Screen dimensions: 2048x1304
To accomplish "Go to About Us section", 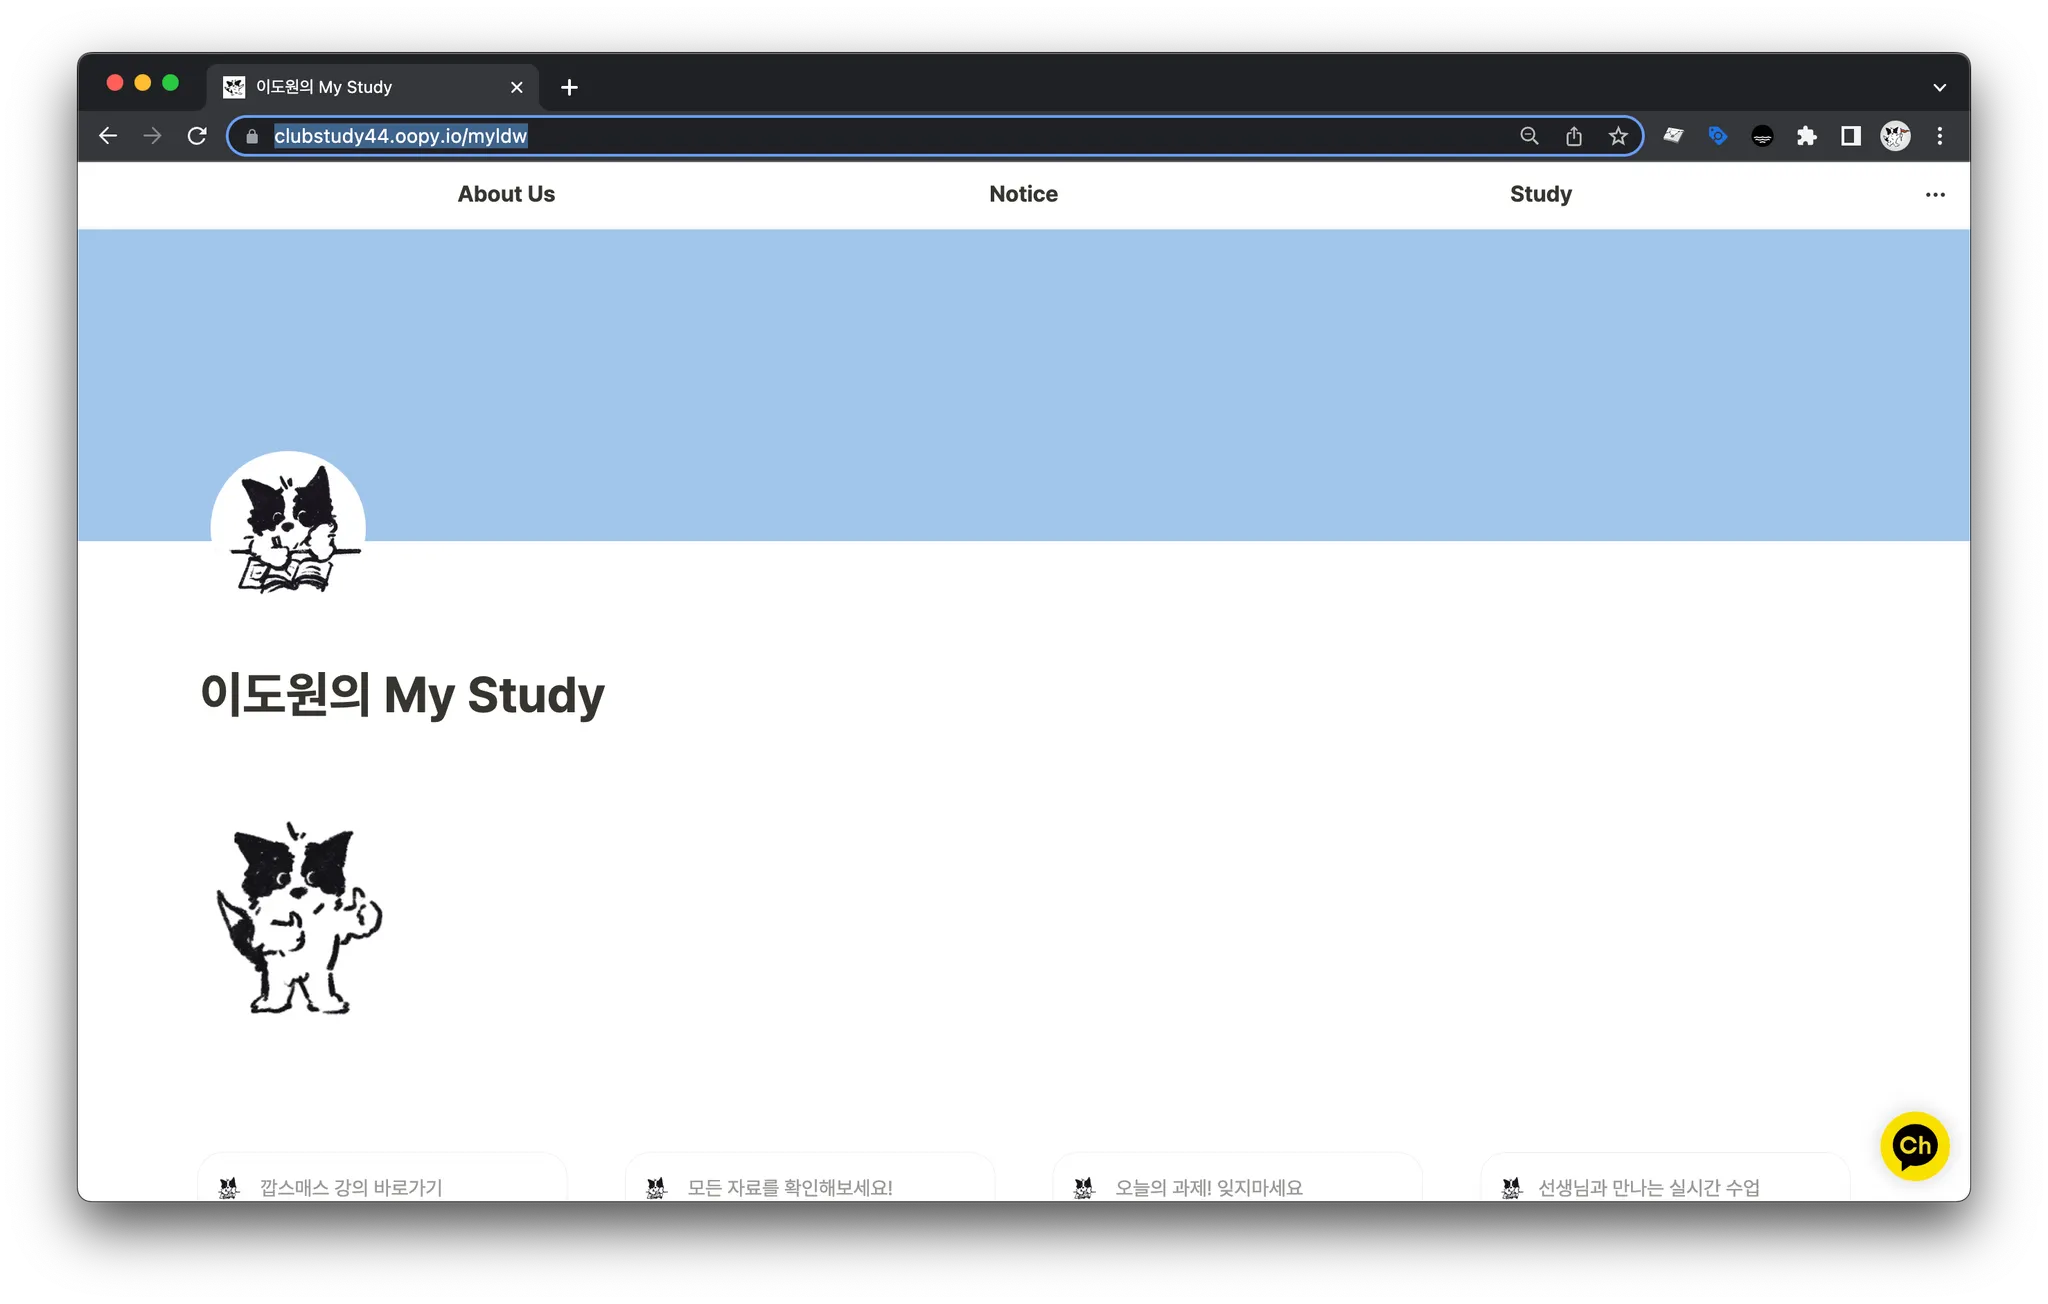I will (506, 194).
